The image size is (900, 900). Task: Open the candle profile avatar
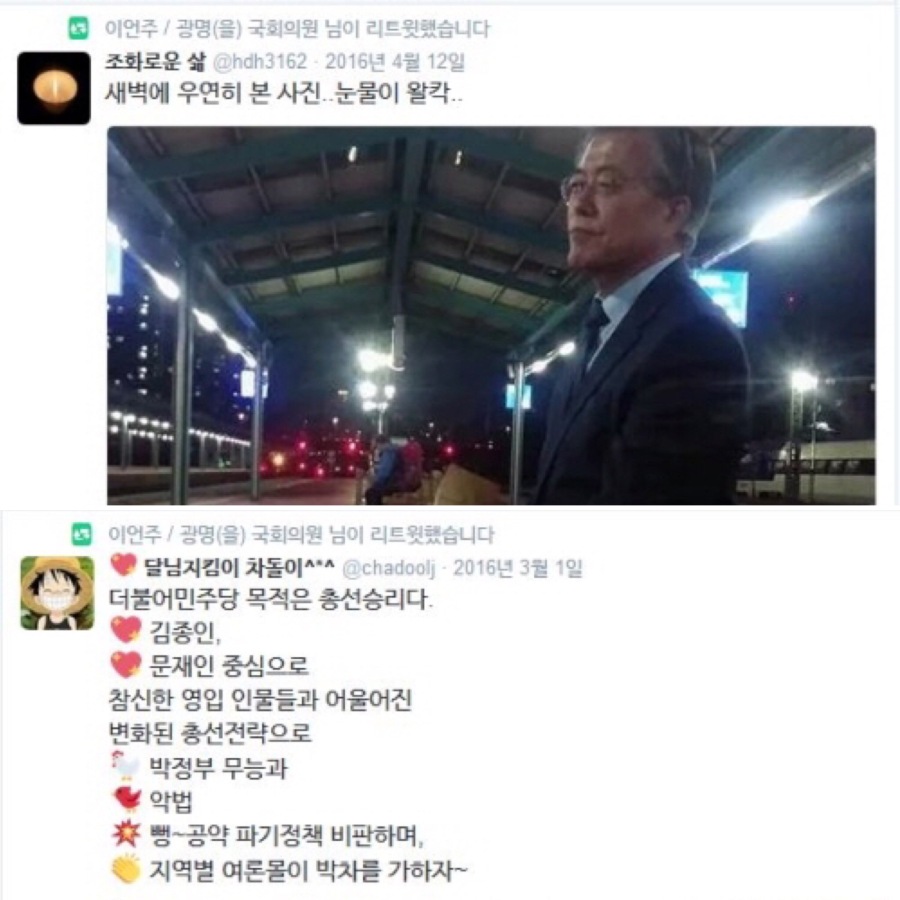click(54, 88)
